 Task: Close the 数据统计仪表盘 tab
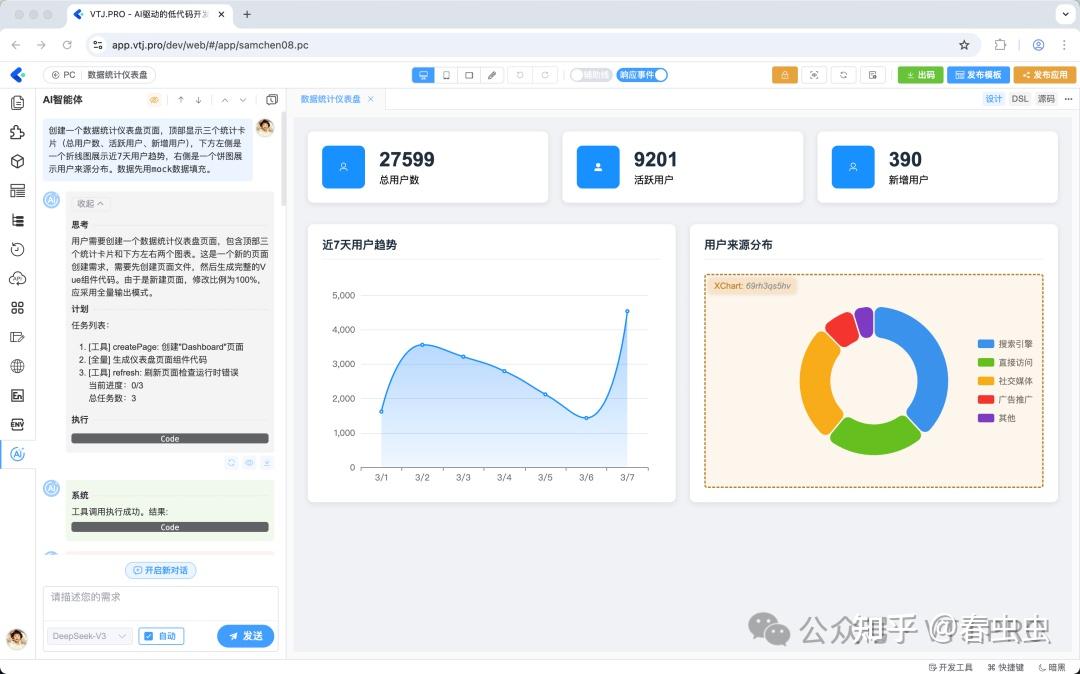click(371, 99)
